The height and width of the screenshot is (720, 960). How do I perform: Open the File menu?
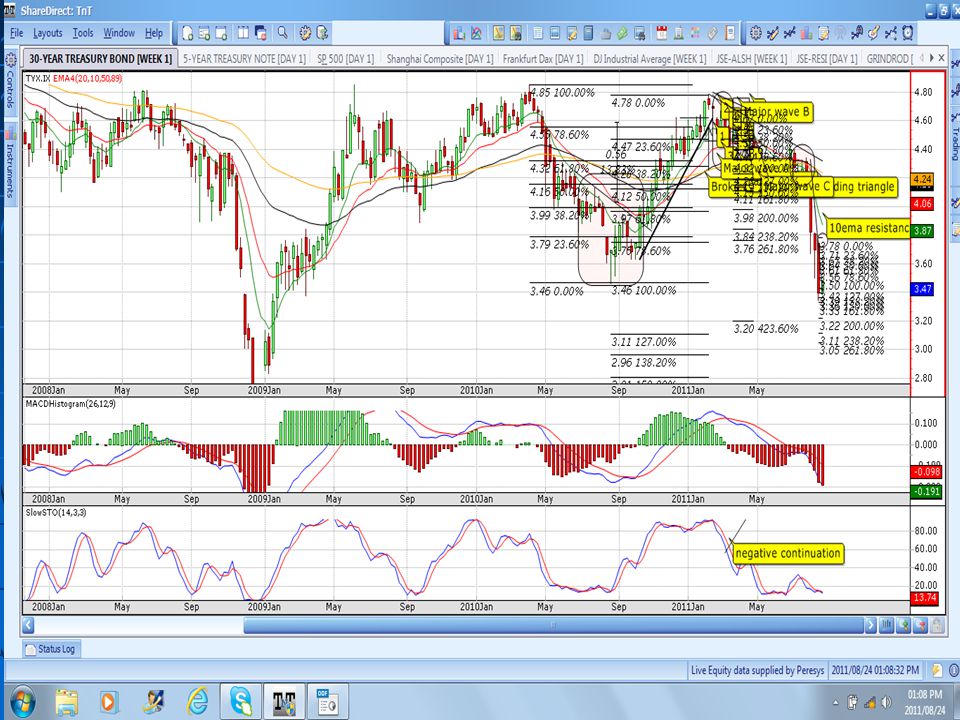pyautogui.click(x=17, y=33)
